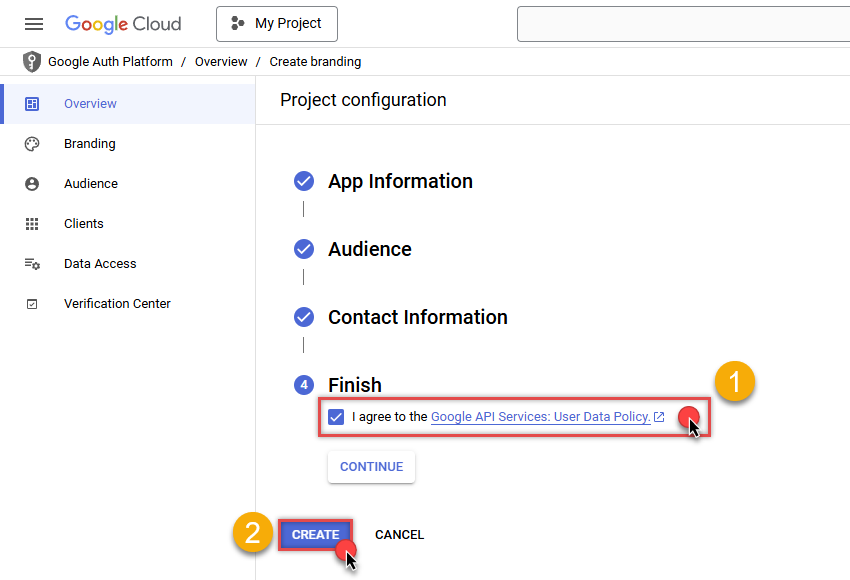The height and width of the screenshot is (580, 850).
Task: Go to Overview breadcrumb link
Action: coord(221,62)
